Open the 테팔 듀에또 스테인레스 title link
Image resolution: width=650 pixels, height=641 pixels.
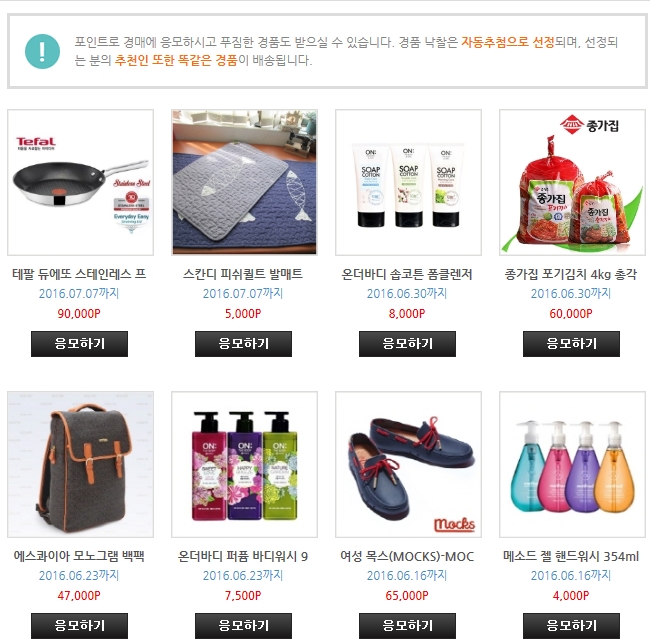point(79,274)
